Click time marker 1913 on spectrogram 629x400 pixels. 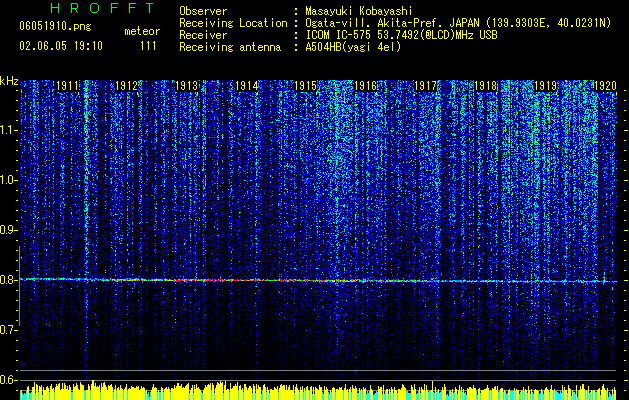pos(187,86)
